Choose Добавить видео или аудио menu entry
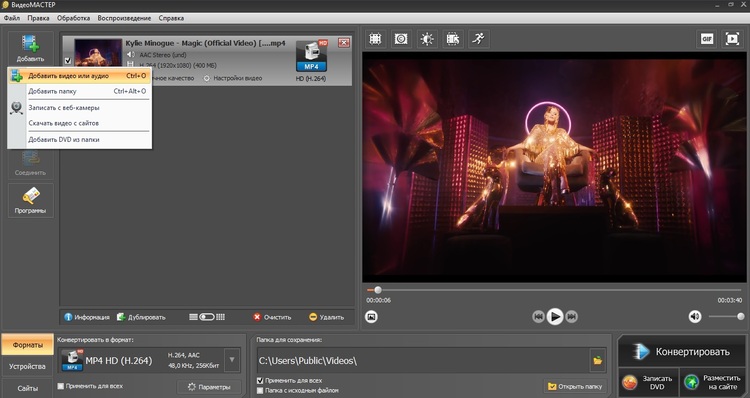 point(80,76)
